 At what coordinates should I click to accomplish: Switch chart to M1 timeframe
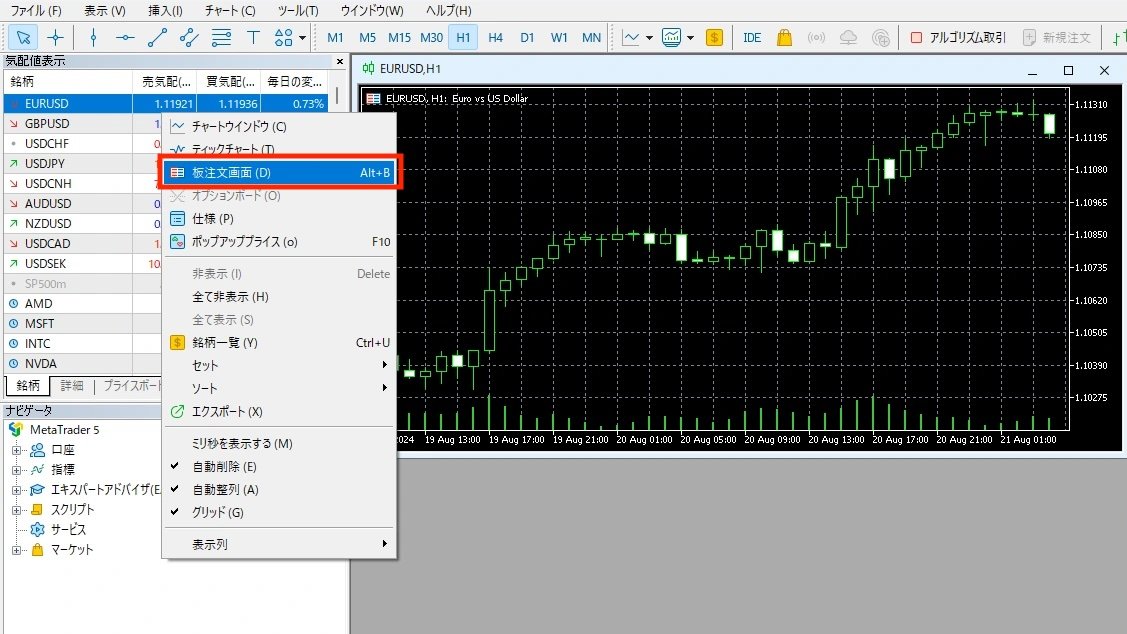335,37
